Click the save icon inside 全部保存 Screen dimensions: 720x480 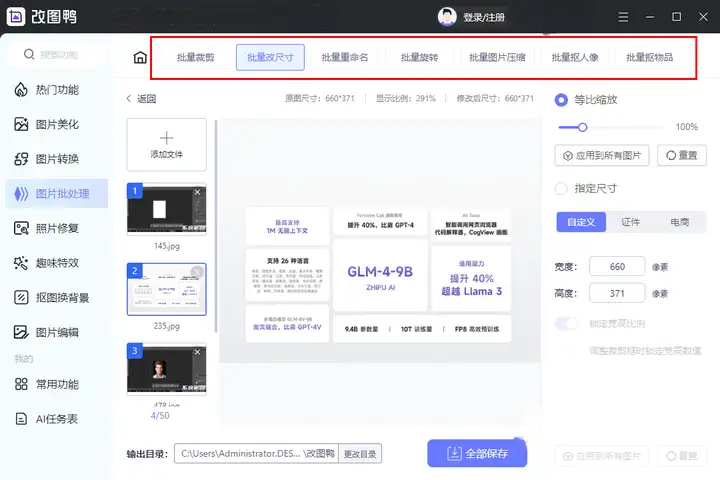tap(454, 453)
